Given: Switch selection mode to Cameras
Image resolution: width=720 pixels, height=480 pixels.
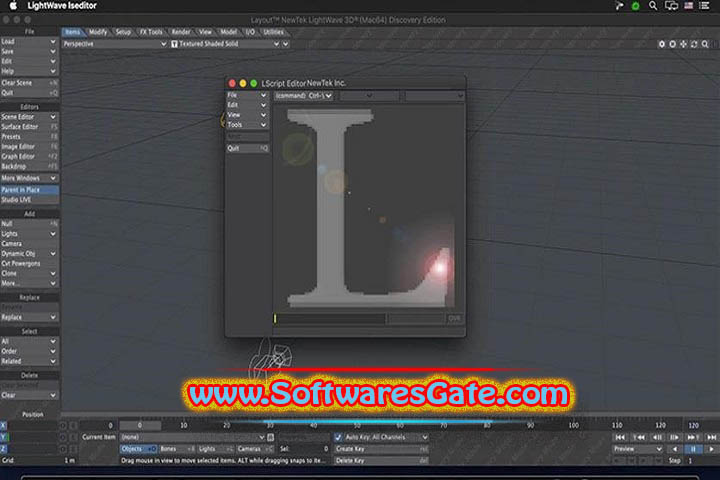Looking at the screenshot, I should [x=255, y=449].
